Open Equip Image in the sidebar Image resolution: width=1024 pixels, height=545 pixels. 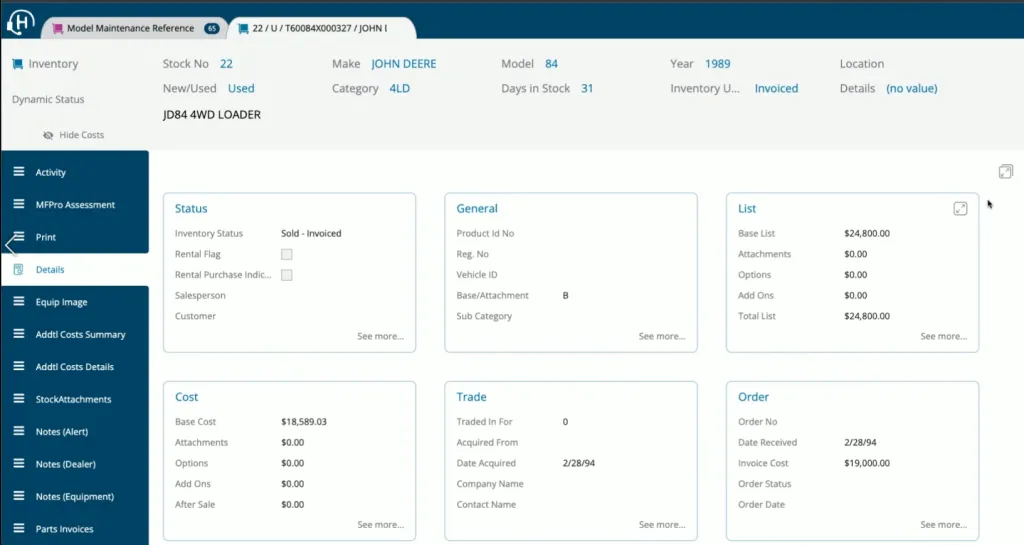pyautogui.click(x=74, y=302)
